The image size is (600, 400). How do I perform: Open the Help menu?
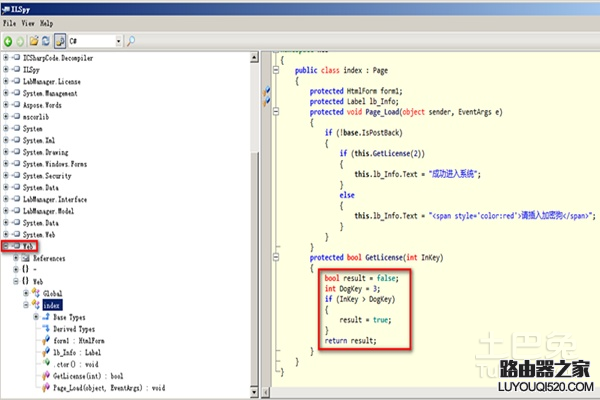pos(46,23)
